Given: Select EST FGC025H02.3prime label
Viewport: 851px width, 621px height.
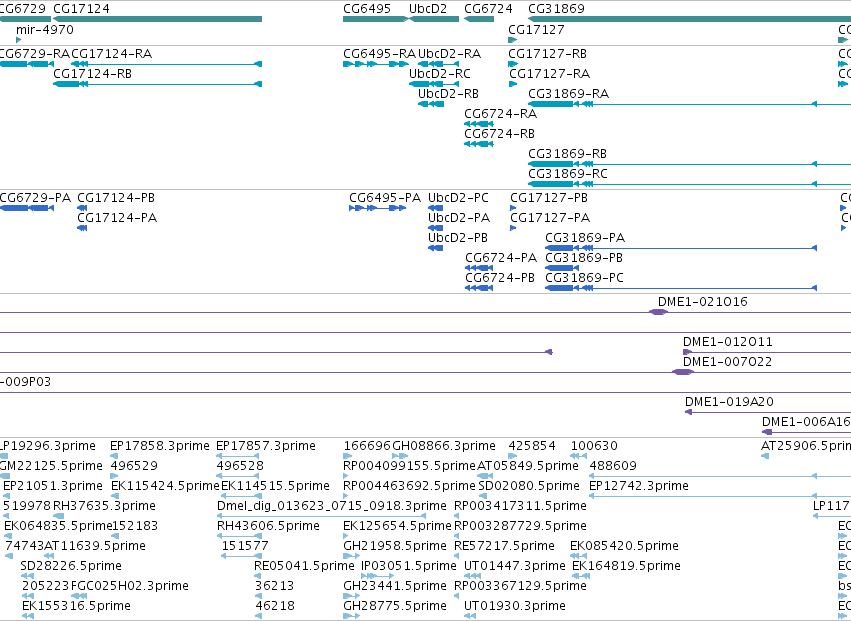Looking at the screenshot, I should pos(130,586).
